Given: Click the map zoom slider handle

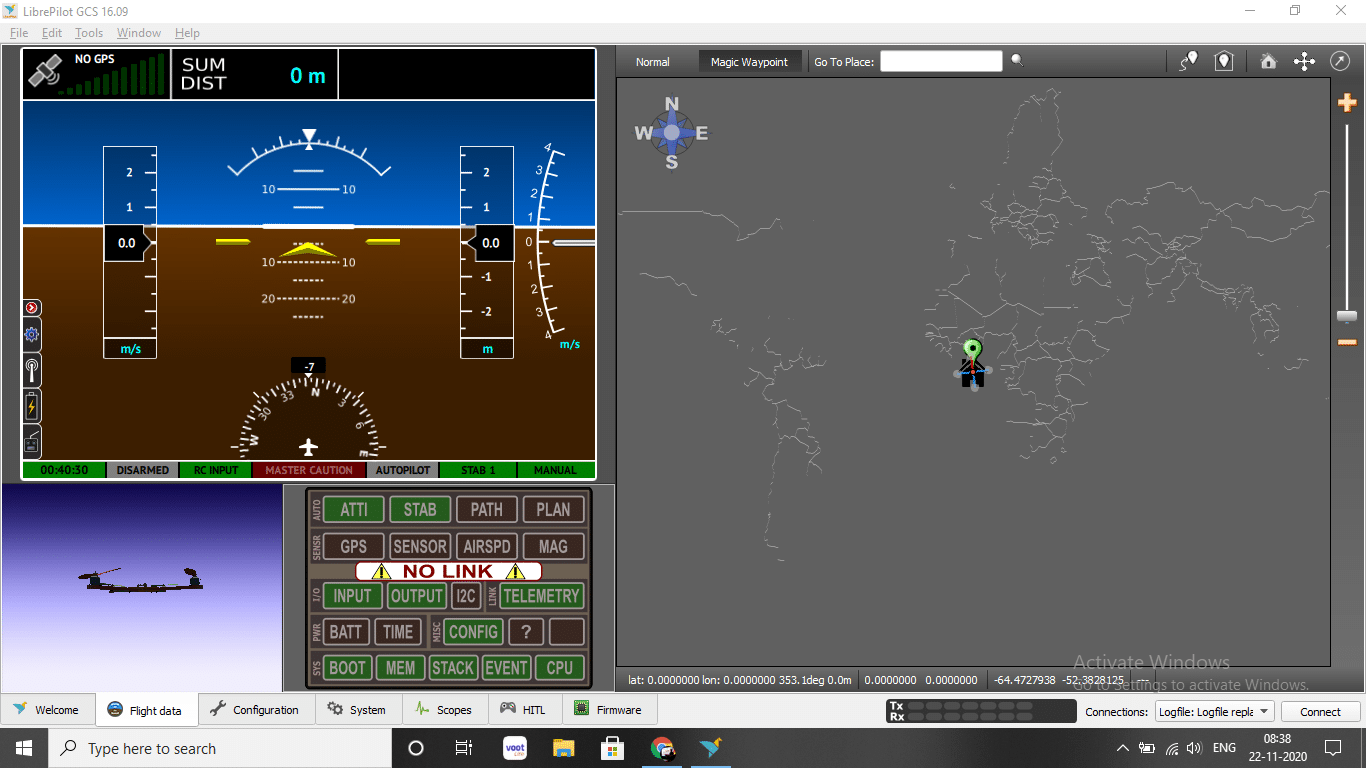Looking at the screenshot, I should coord(1347,316).
